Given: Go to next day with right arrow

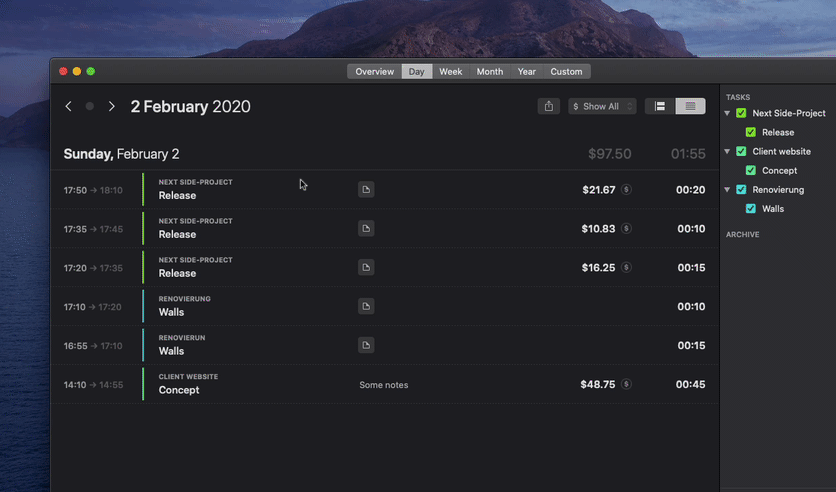Looking at the screenshot, I should click(x=111, y=106).
